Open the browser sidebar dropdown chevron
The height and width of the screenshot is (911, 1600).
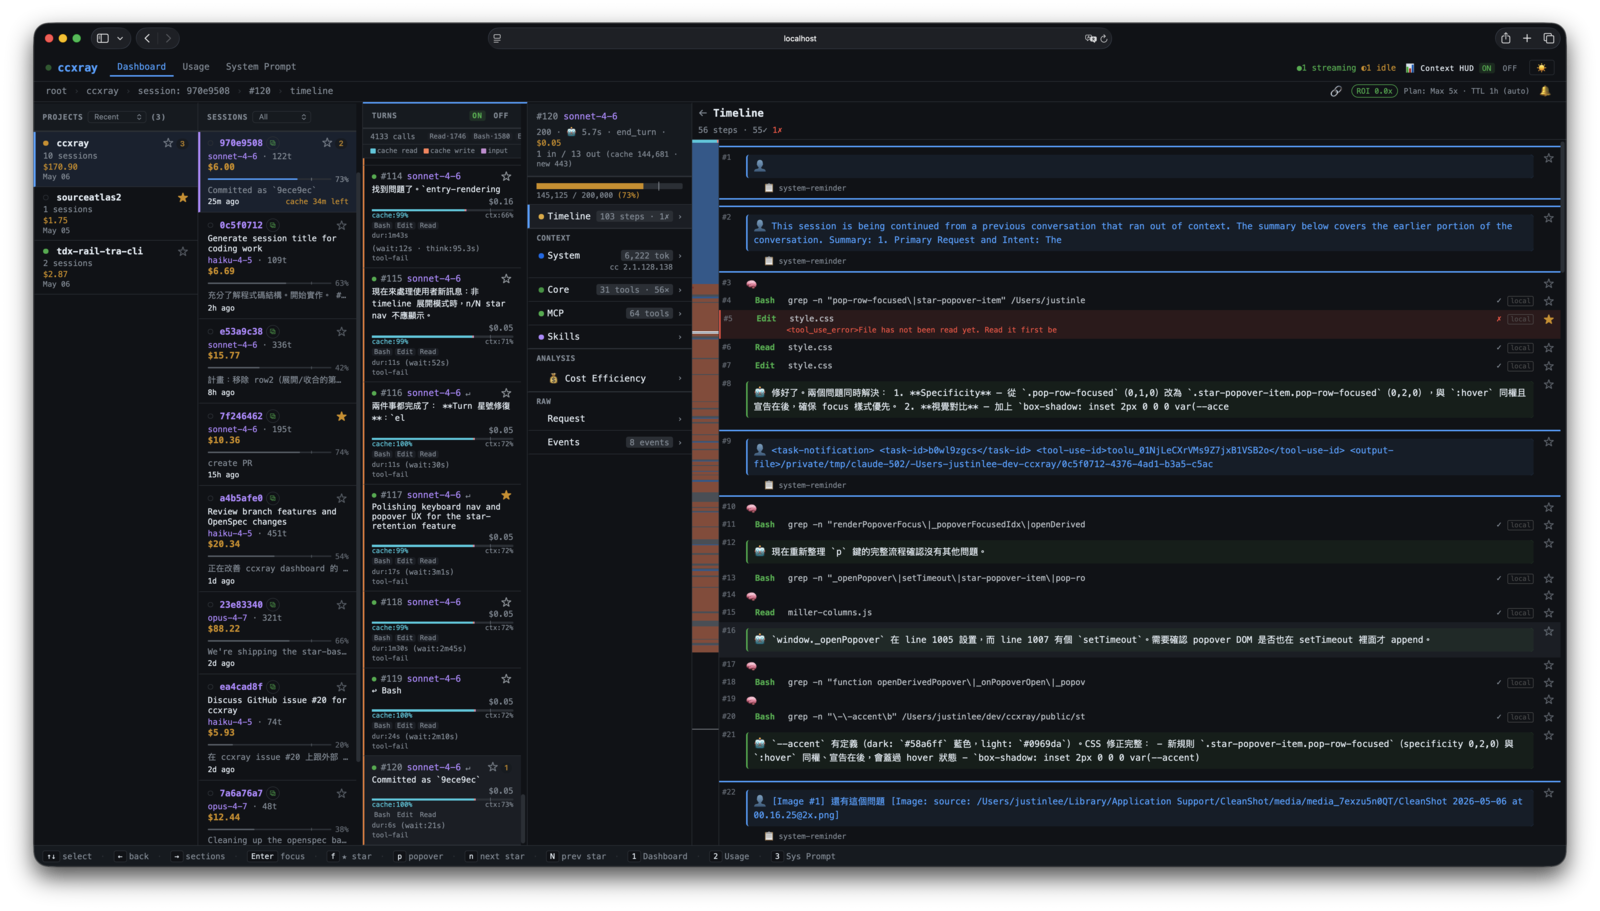(x=120, y=38)
